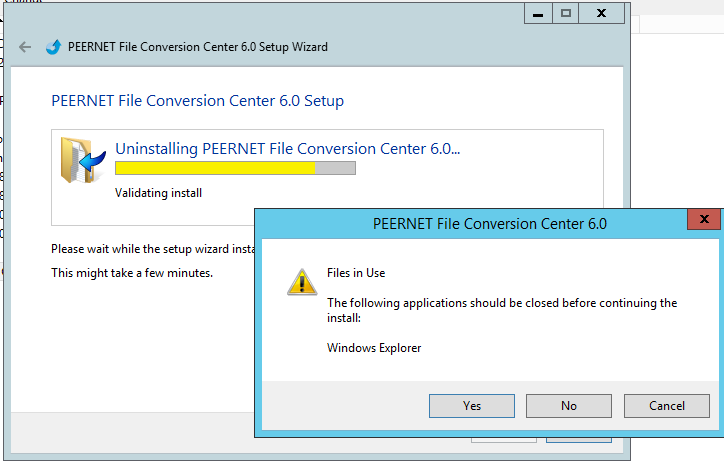Close the PEERNET File Conversion Center 6.0 dialog
Image resolution: width=724 pixels, height=471 pixels.
704,219
